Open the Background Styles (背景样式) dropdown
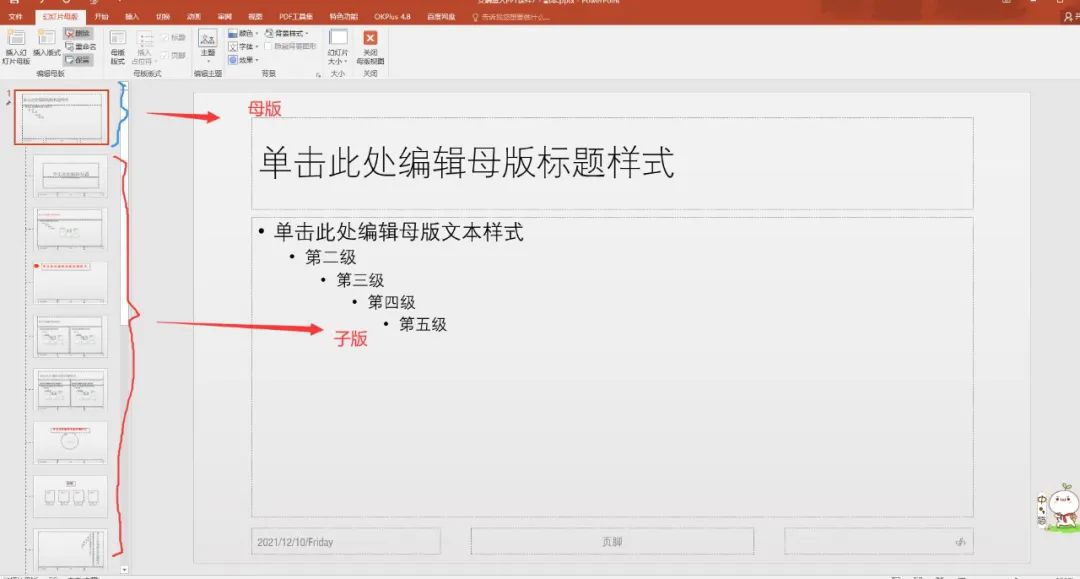This screenshot has height=579, width=1080. tap(287, 33)
